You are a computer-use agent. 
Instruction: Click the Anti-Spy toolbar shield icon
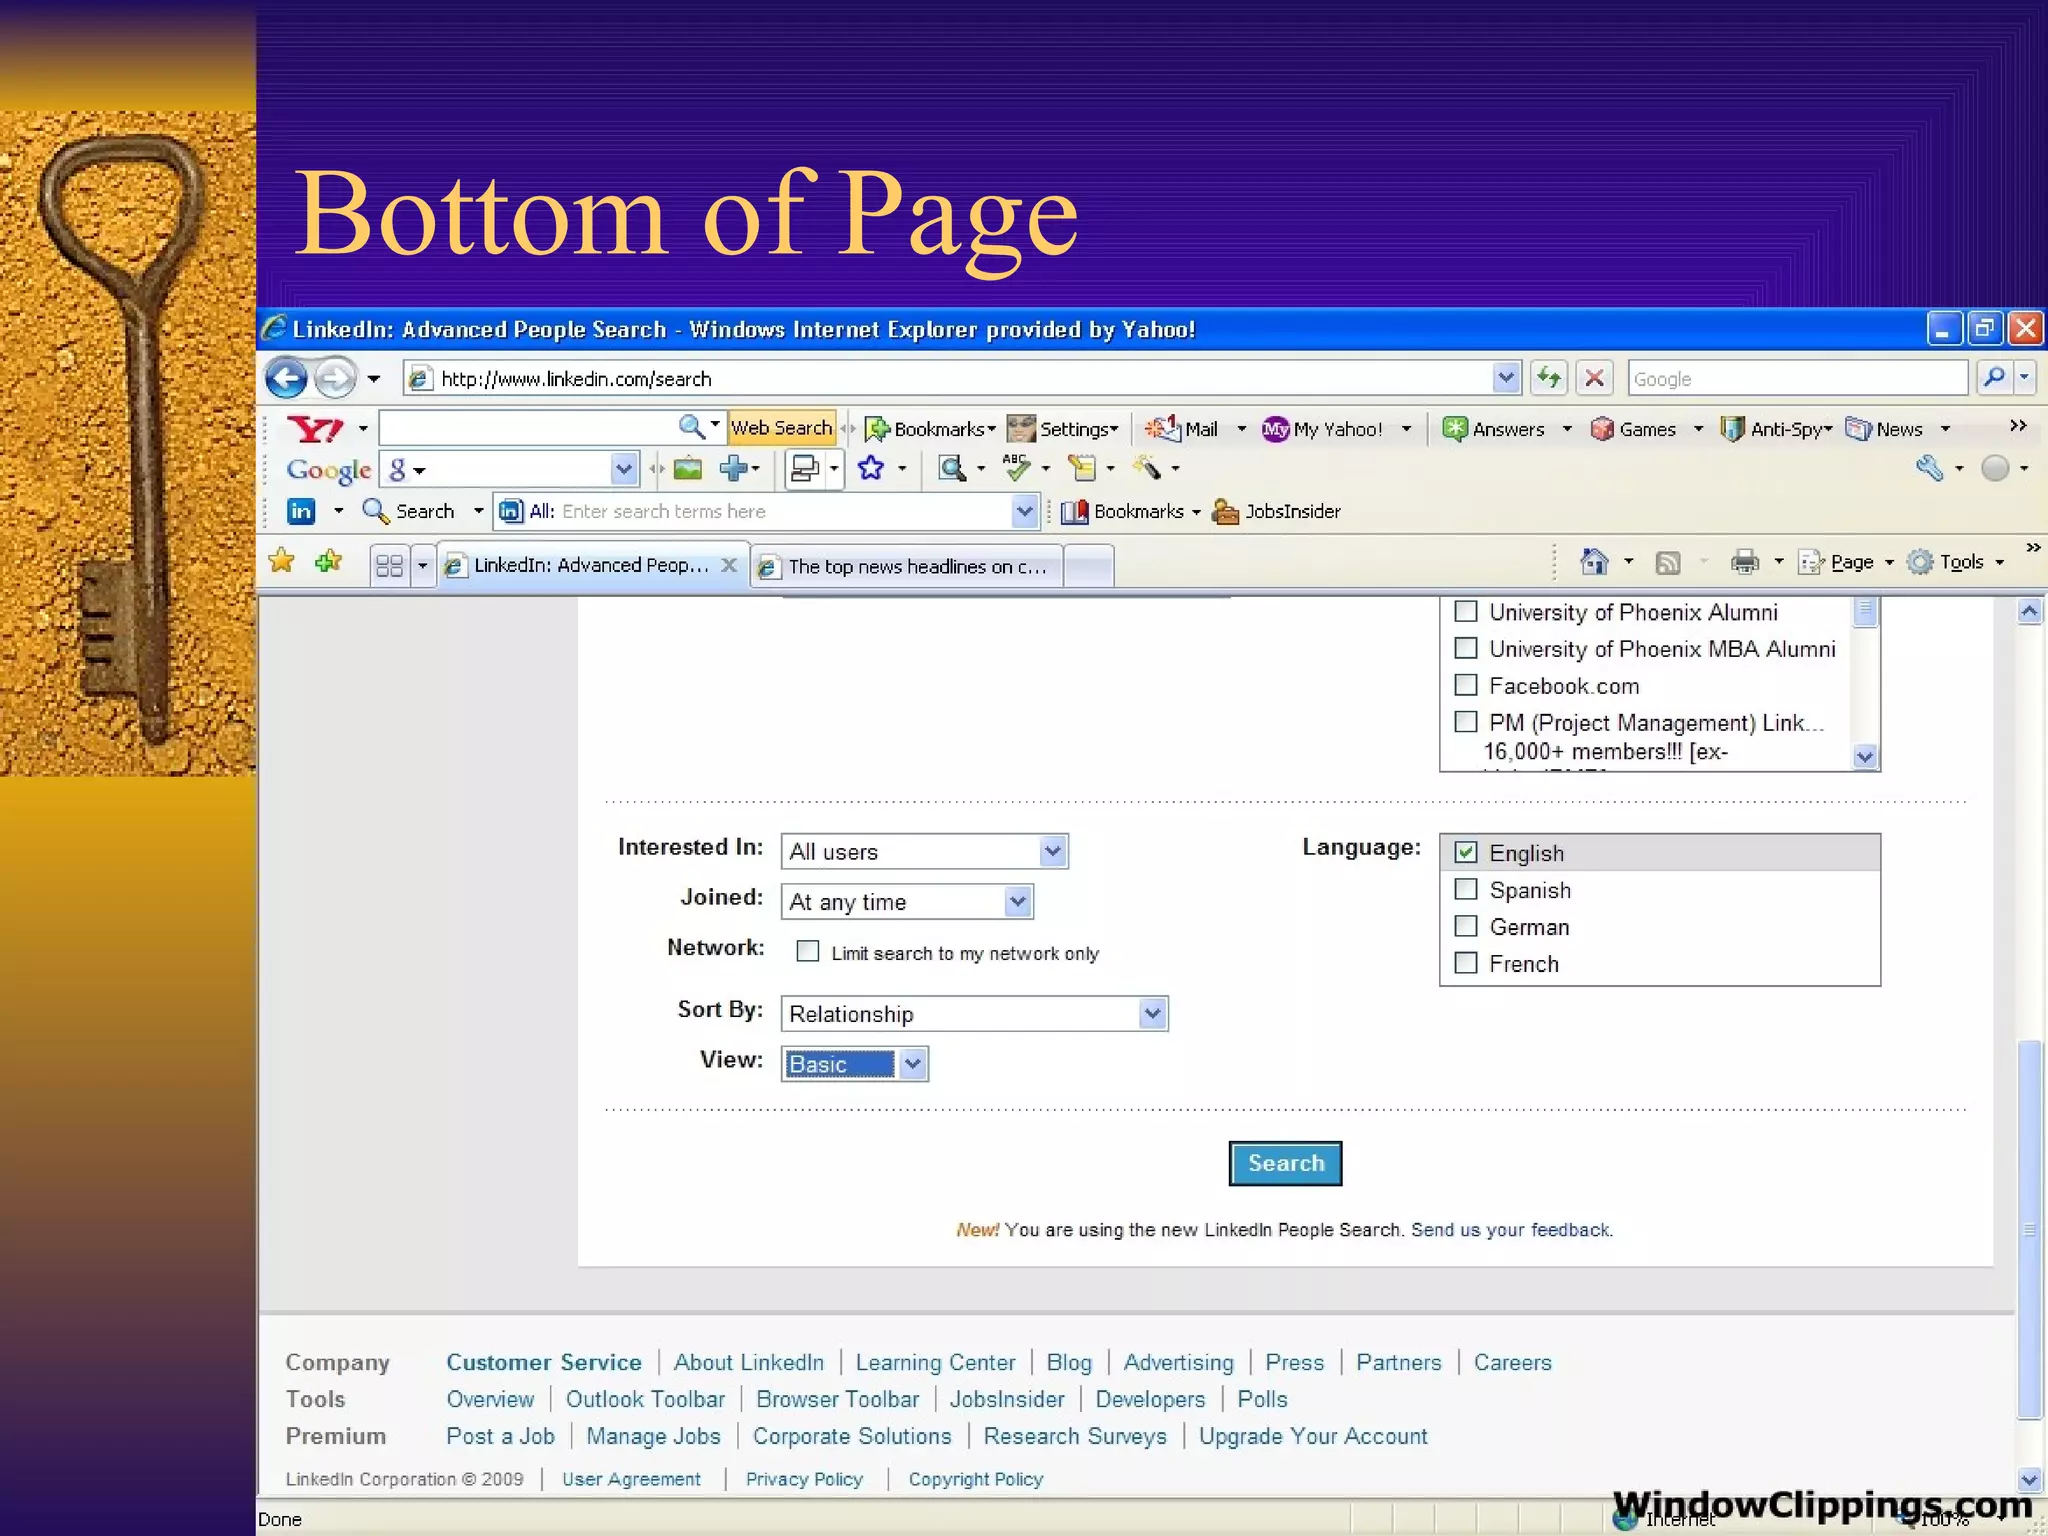tap(1732, 429)
